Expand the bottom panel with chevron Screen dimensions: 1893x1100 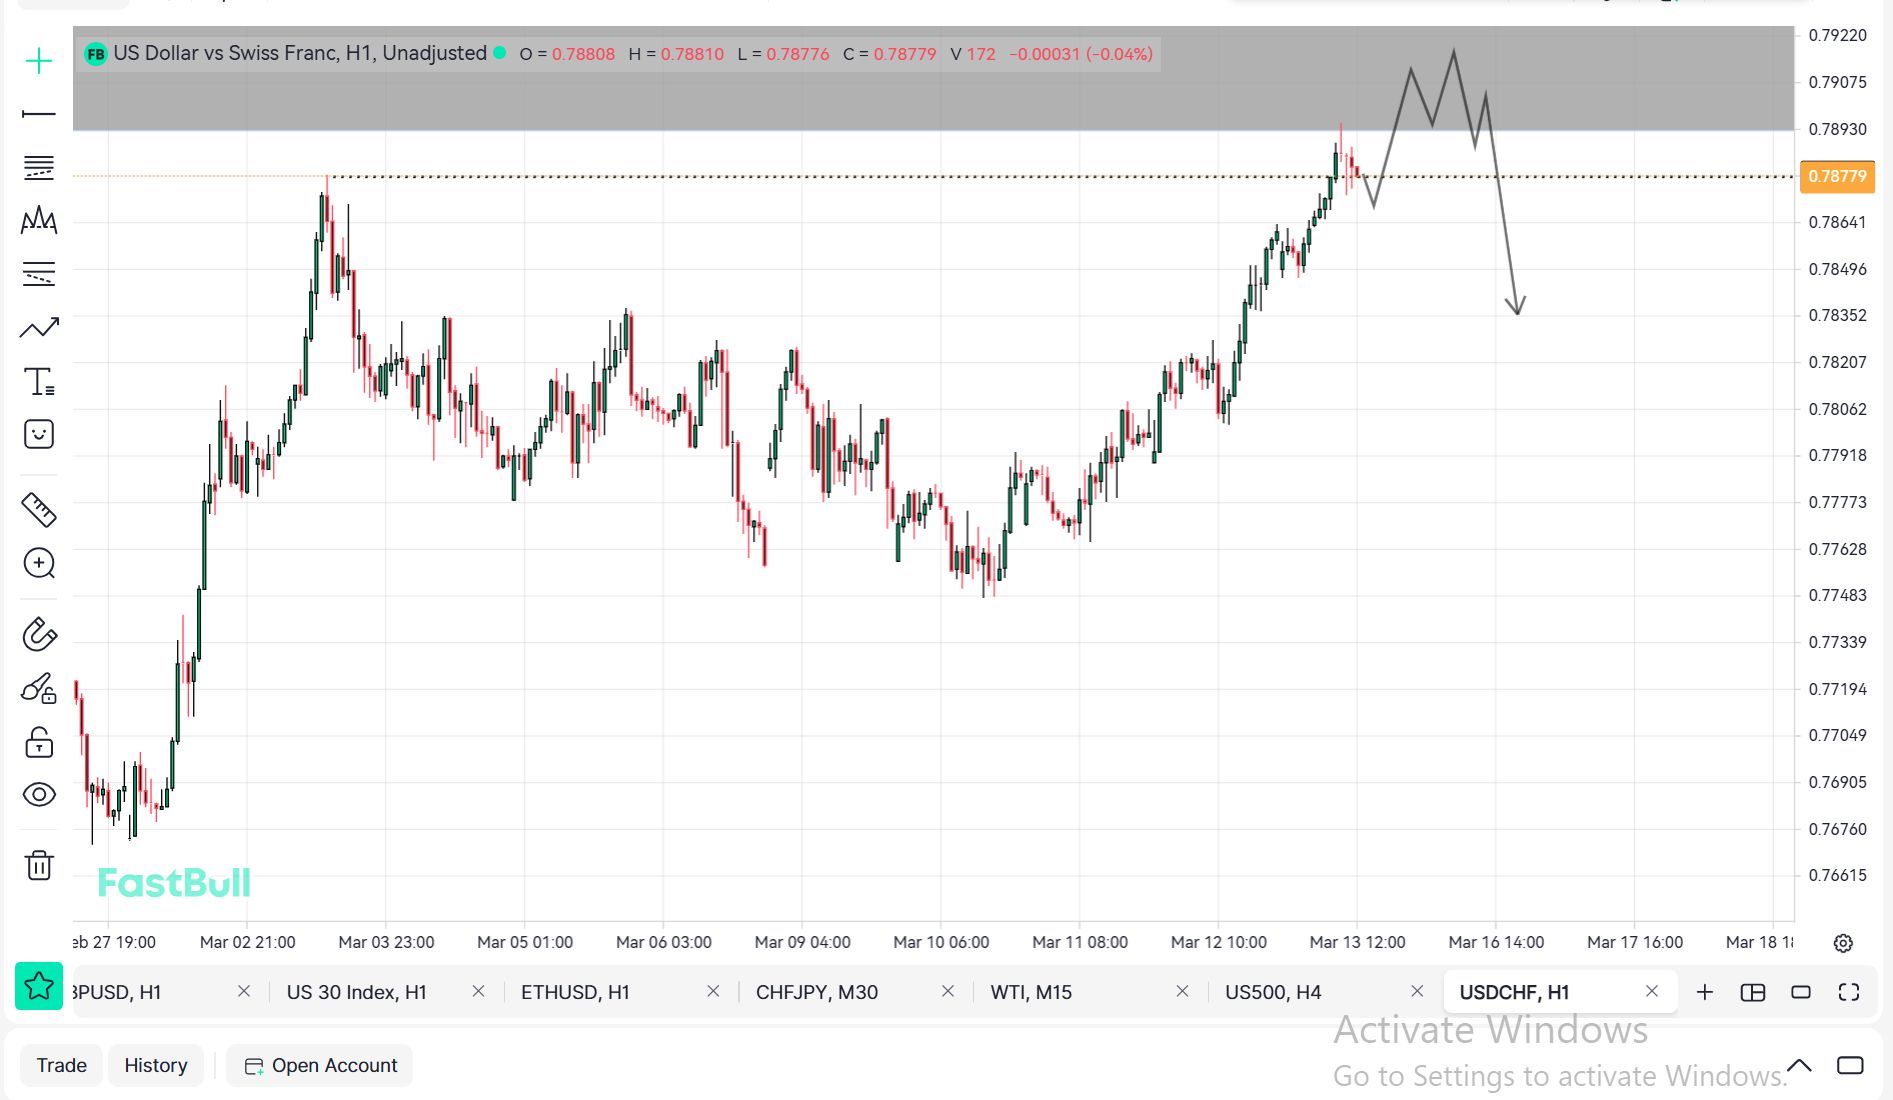point(1799,1065)
